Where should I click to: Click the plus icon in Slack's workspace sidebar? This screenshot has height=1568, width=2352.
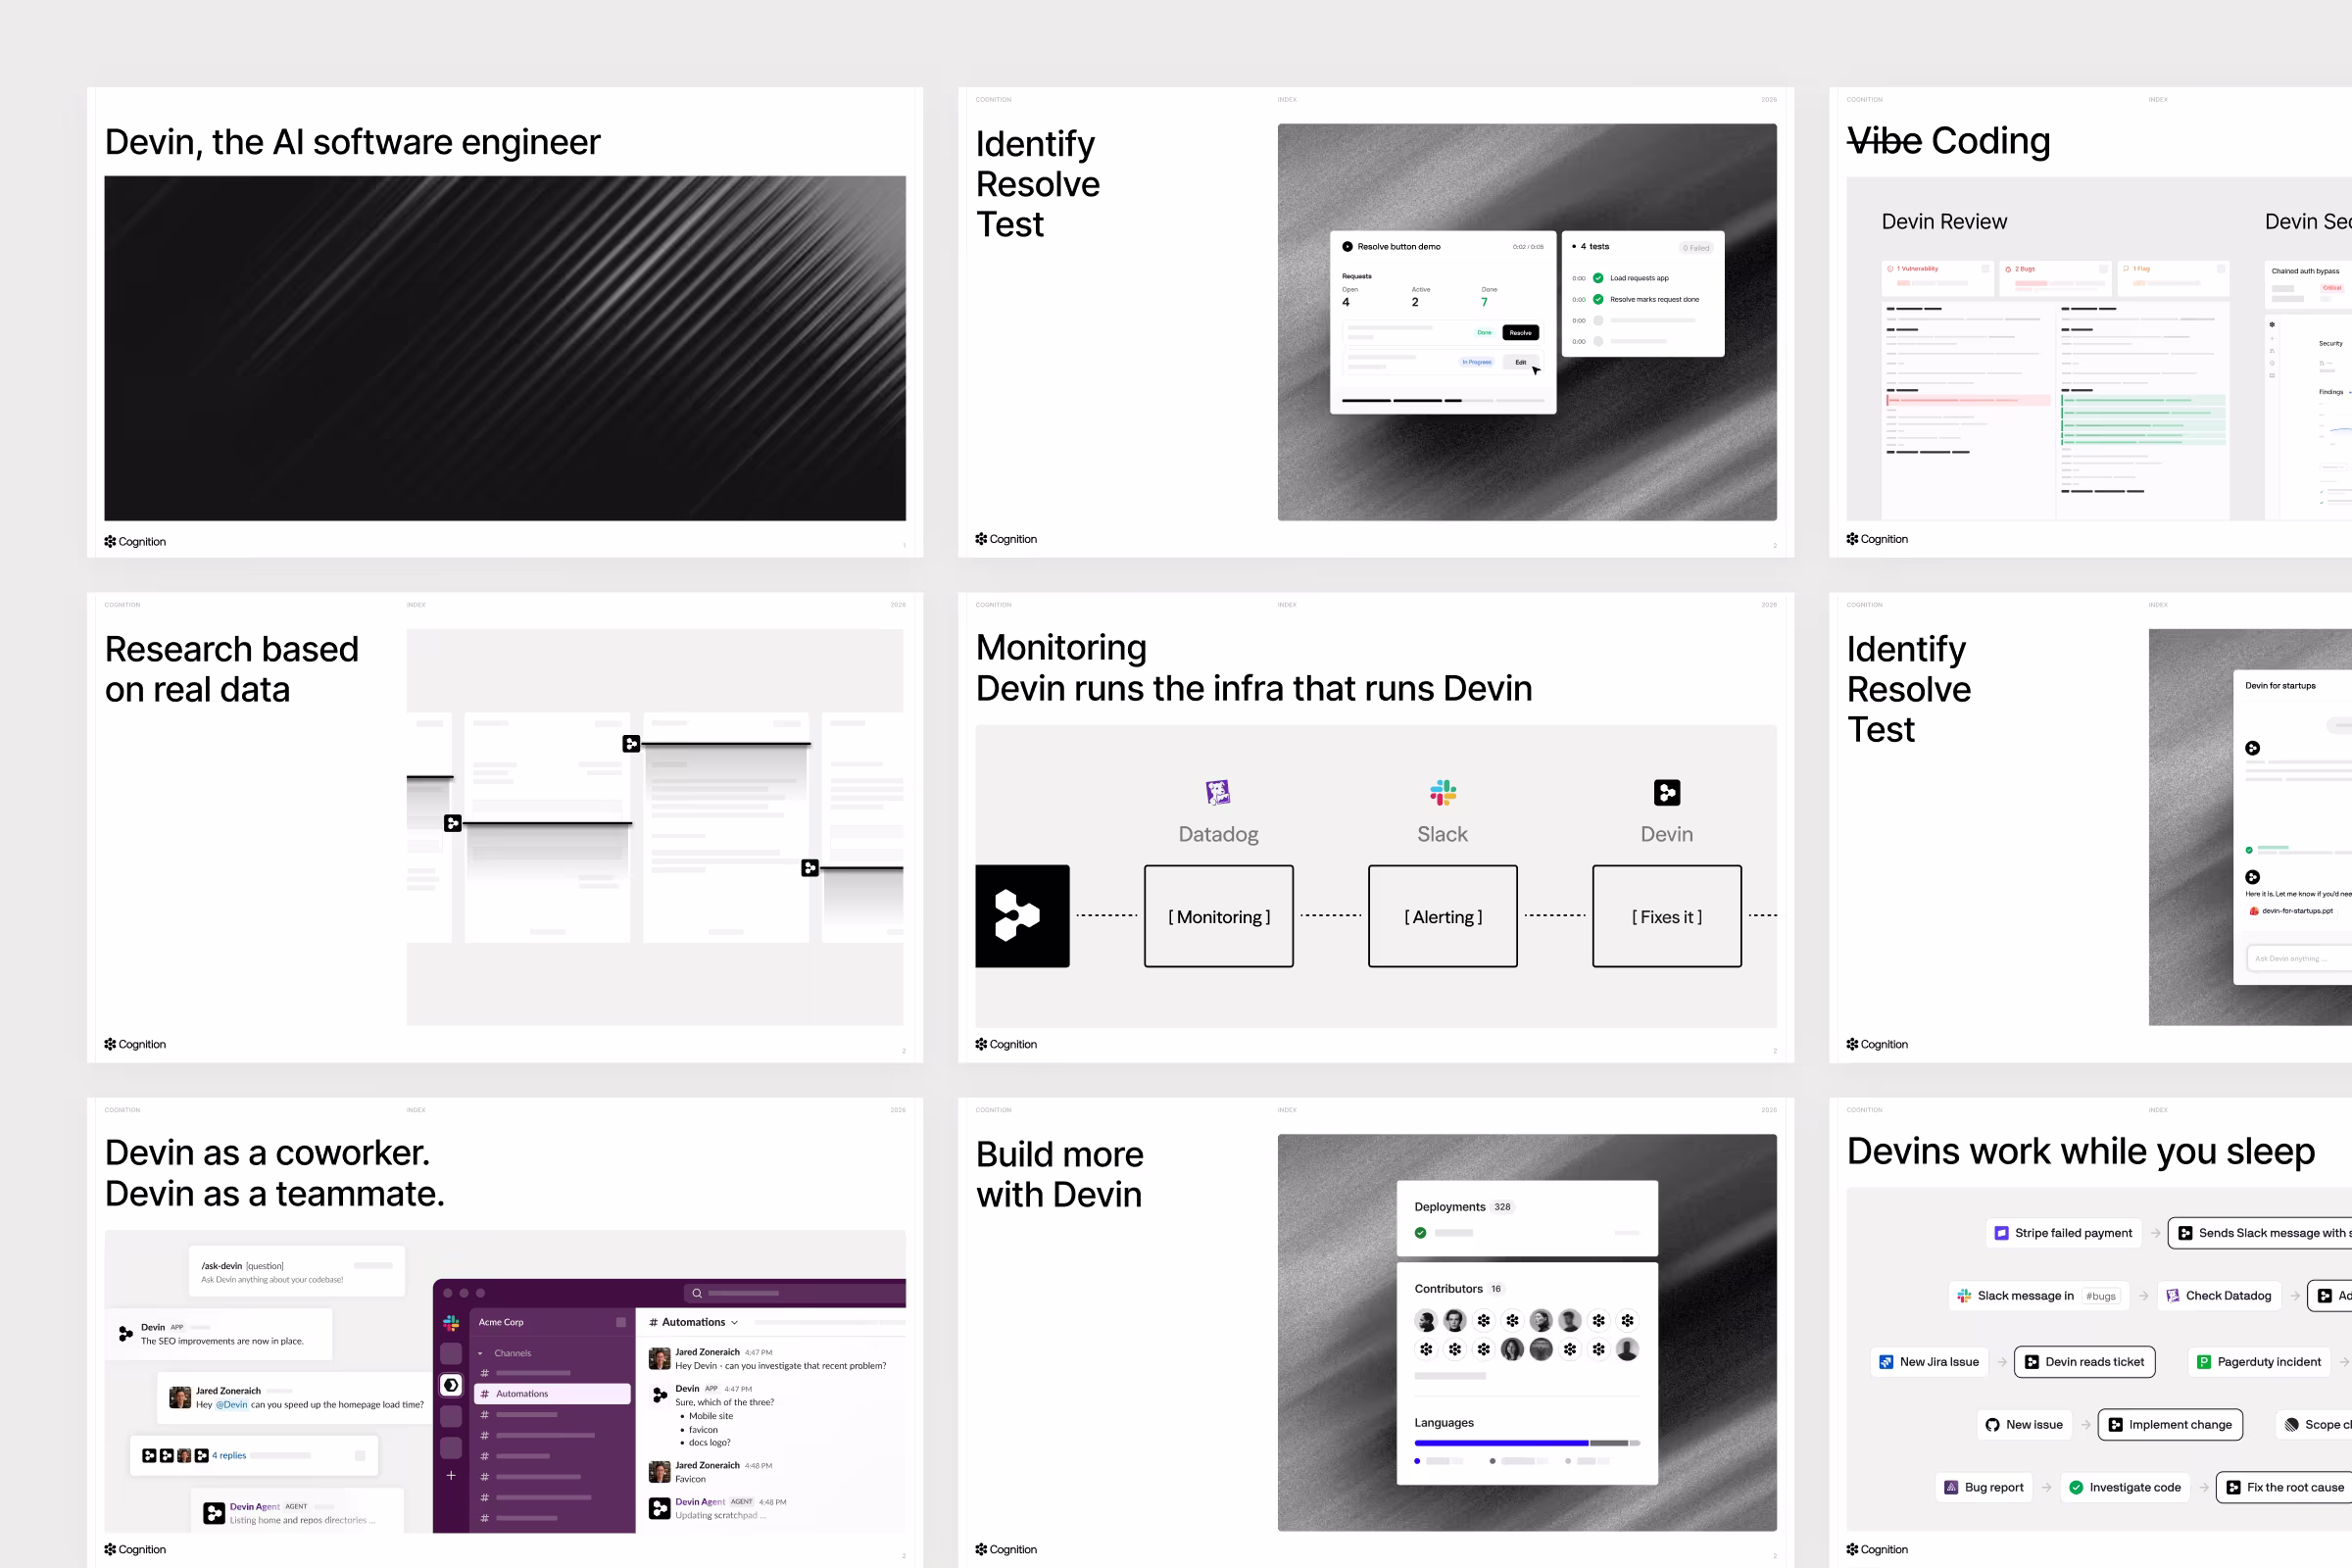point(451,1475)
